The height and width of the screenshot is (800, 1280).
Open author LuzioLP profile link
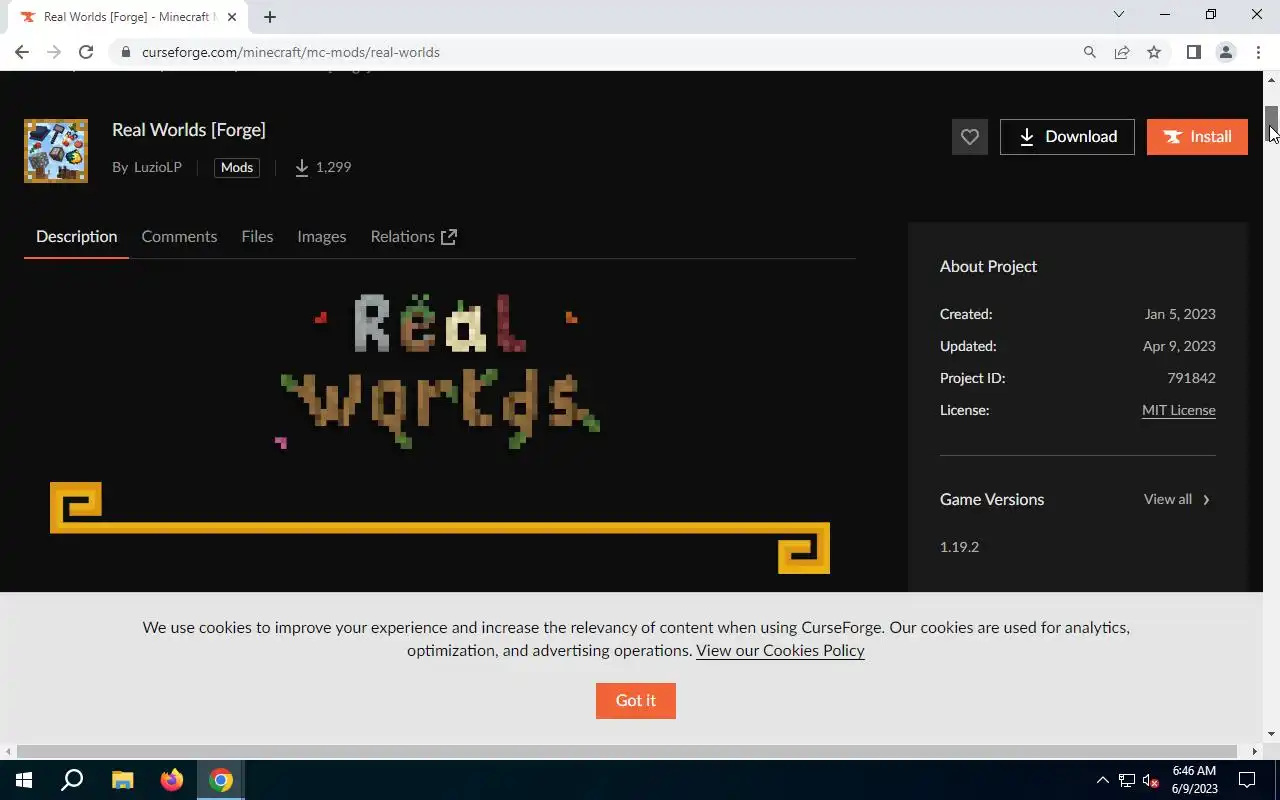pyautogui.click(x=158, y=167)
